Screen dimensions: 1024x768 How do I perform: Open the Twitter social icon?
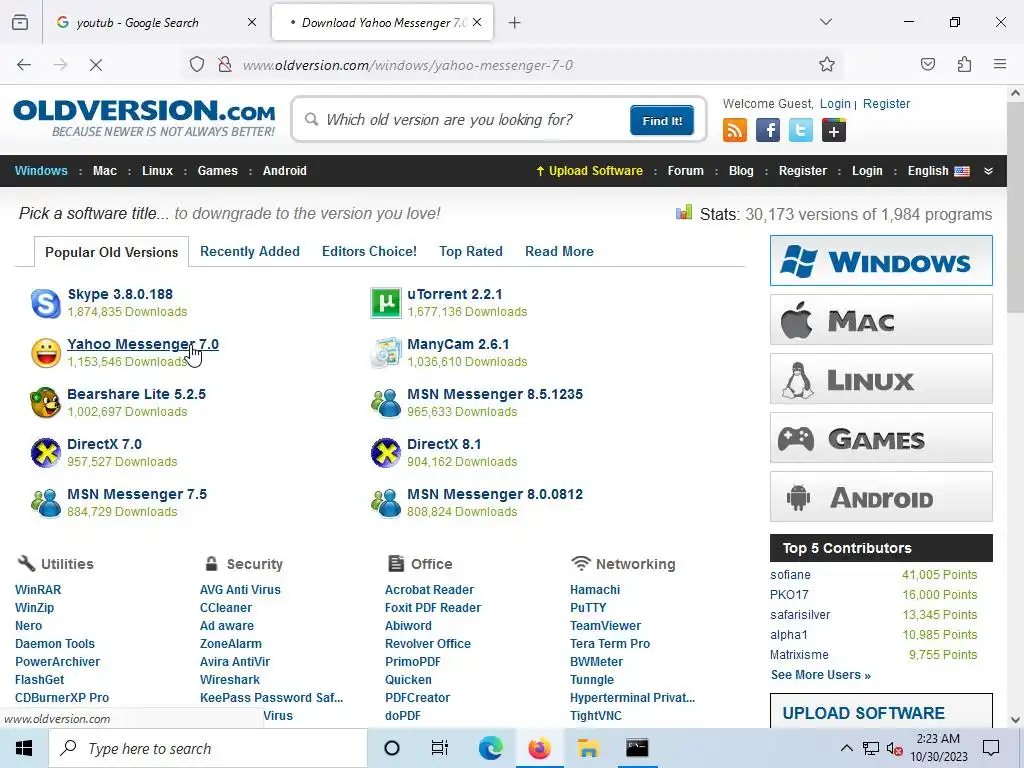tap(801, 130)
